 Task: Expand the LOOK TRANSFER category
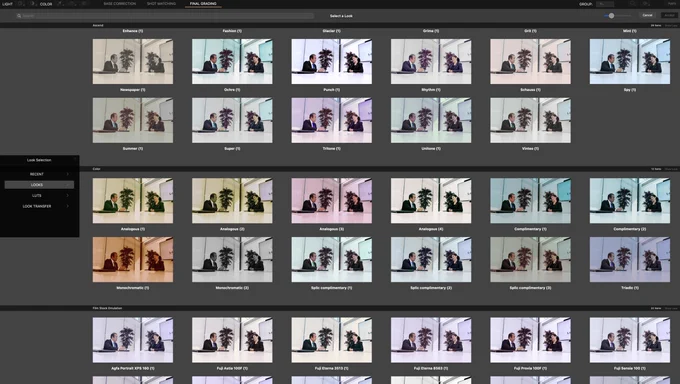[x=39, y=206]
